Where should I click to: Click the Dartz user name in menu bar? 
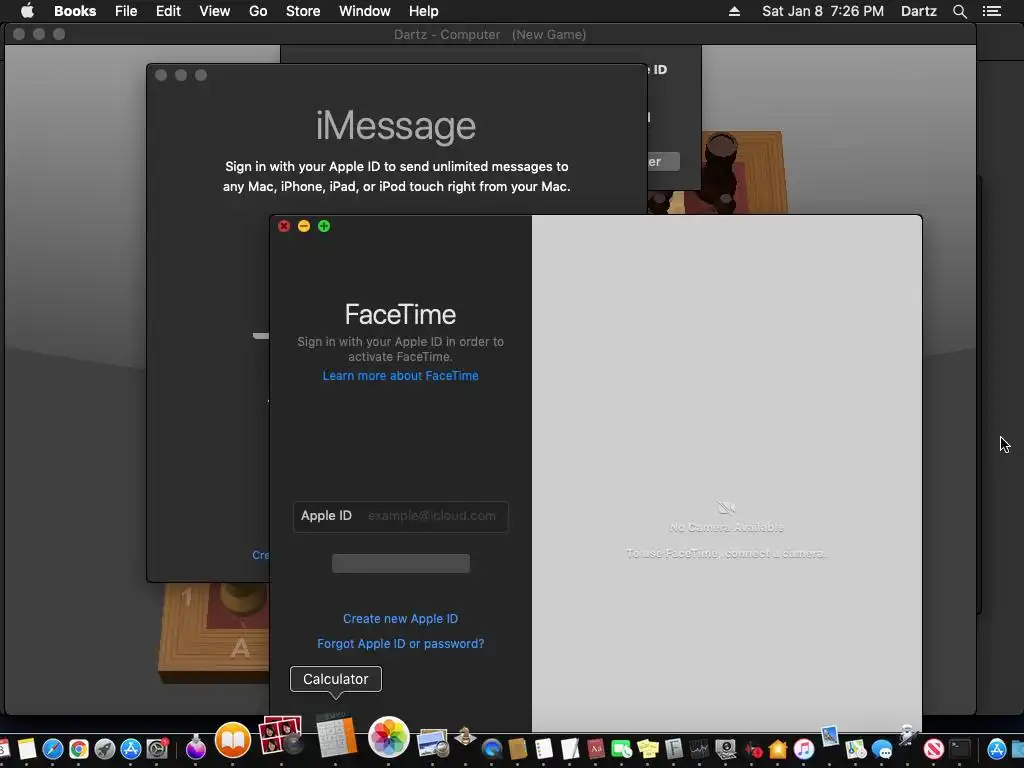tap(918, 11)
